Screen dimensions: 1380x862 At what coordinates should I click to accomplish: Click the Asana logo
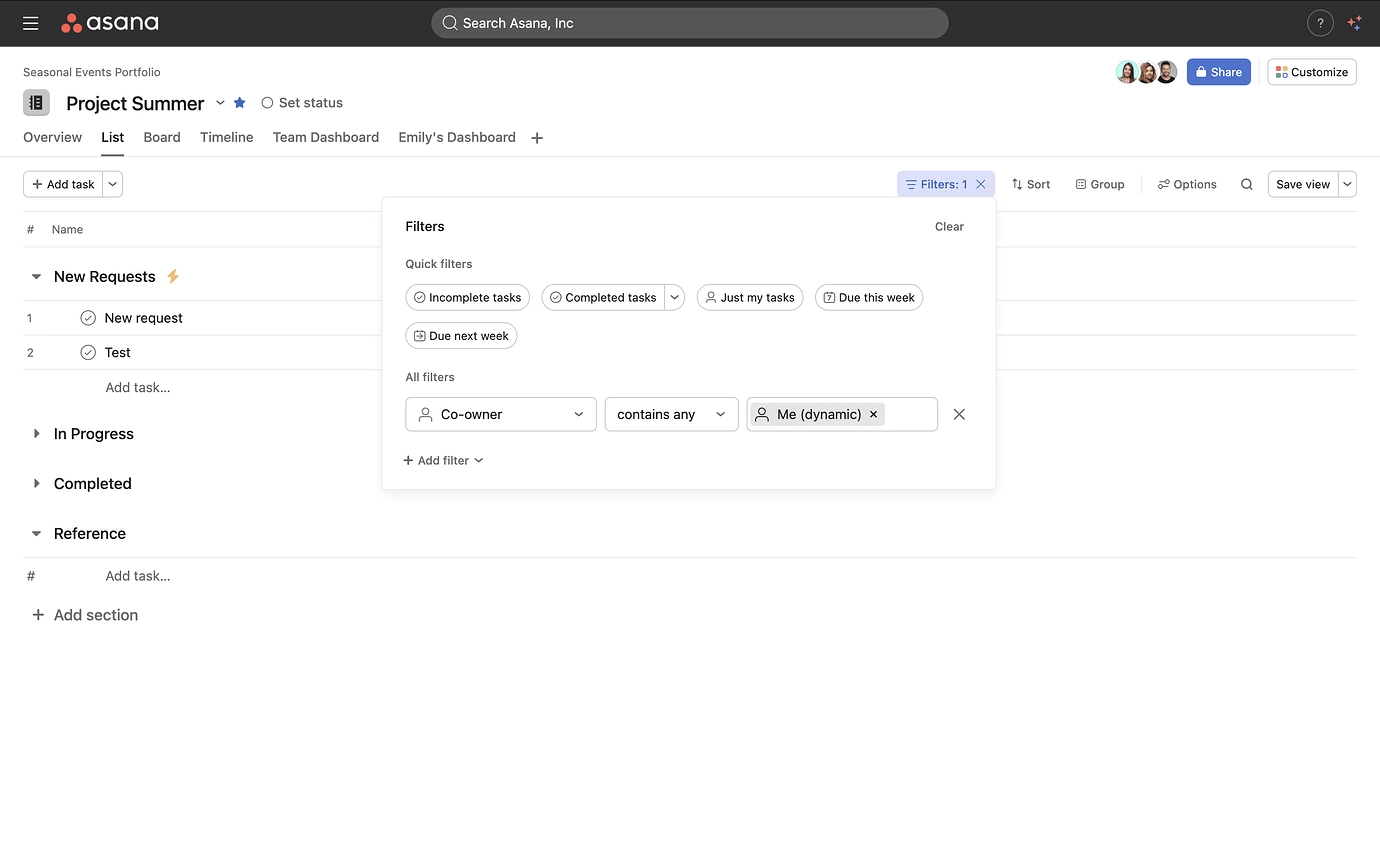coord(109,22)
